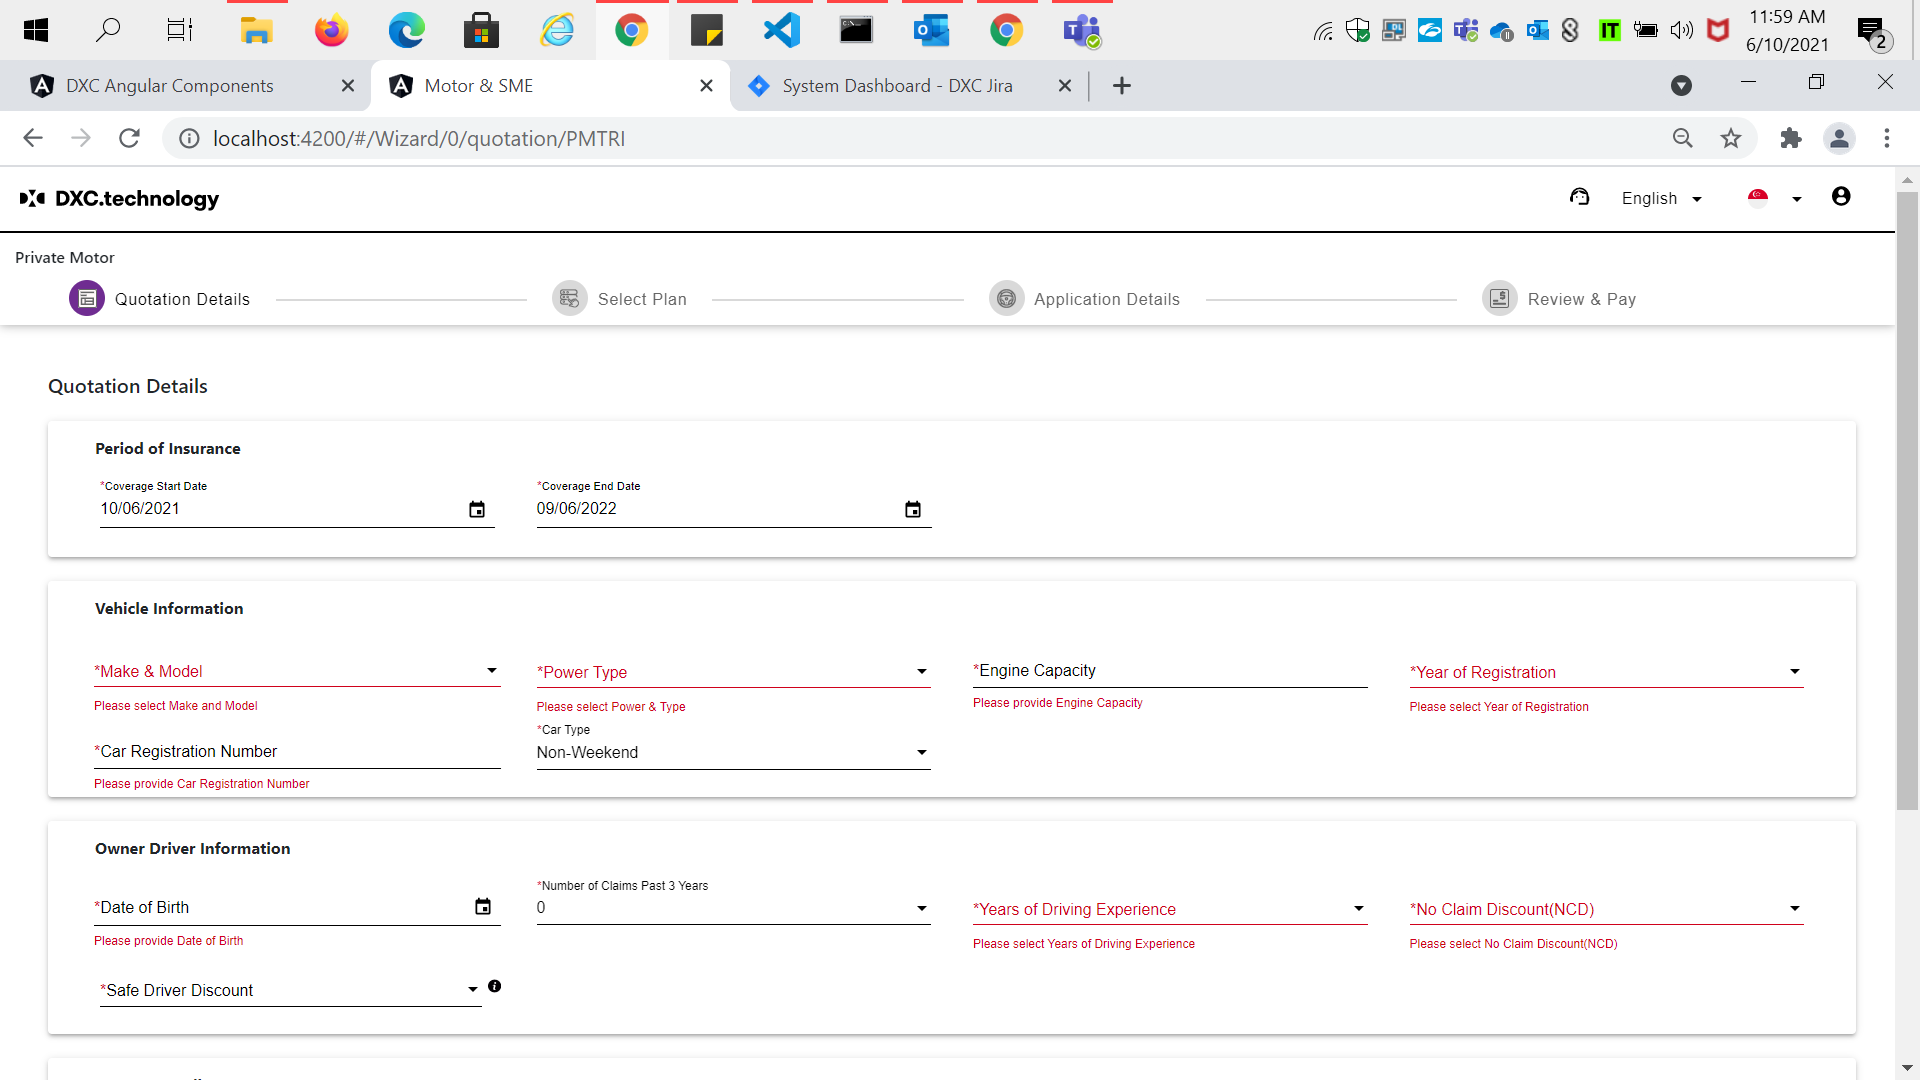The height and width of the screenshot is (1080, 1920).
Task: Open Date of Birth calendar icon
Action: [483, 907]
